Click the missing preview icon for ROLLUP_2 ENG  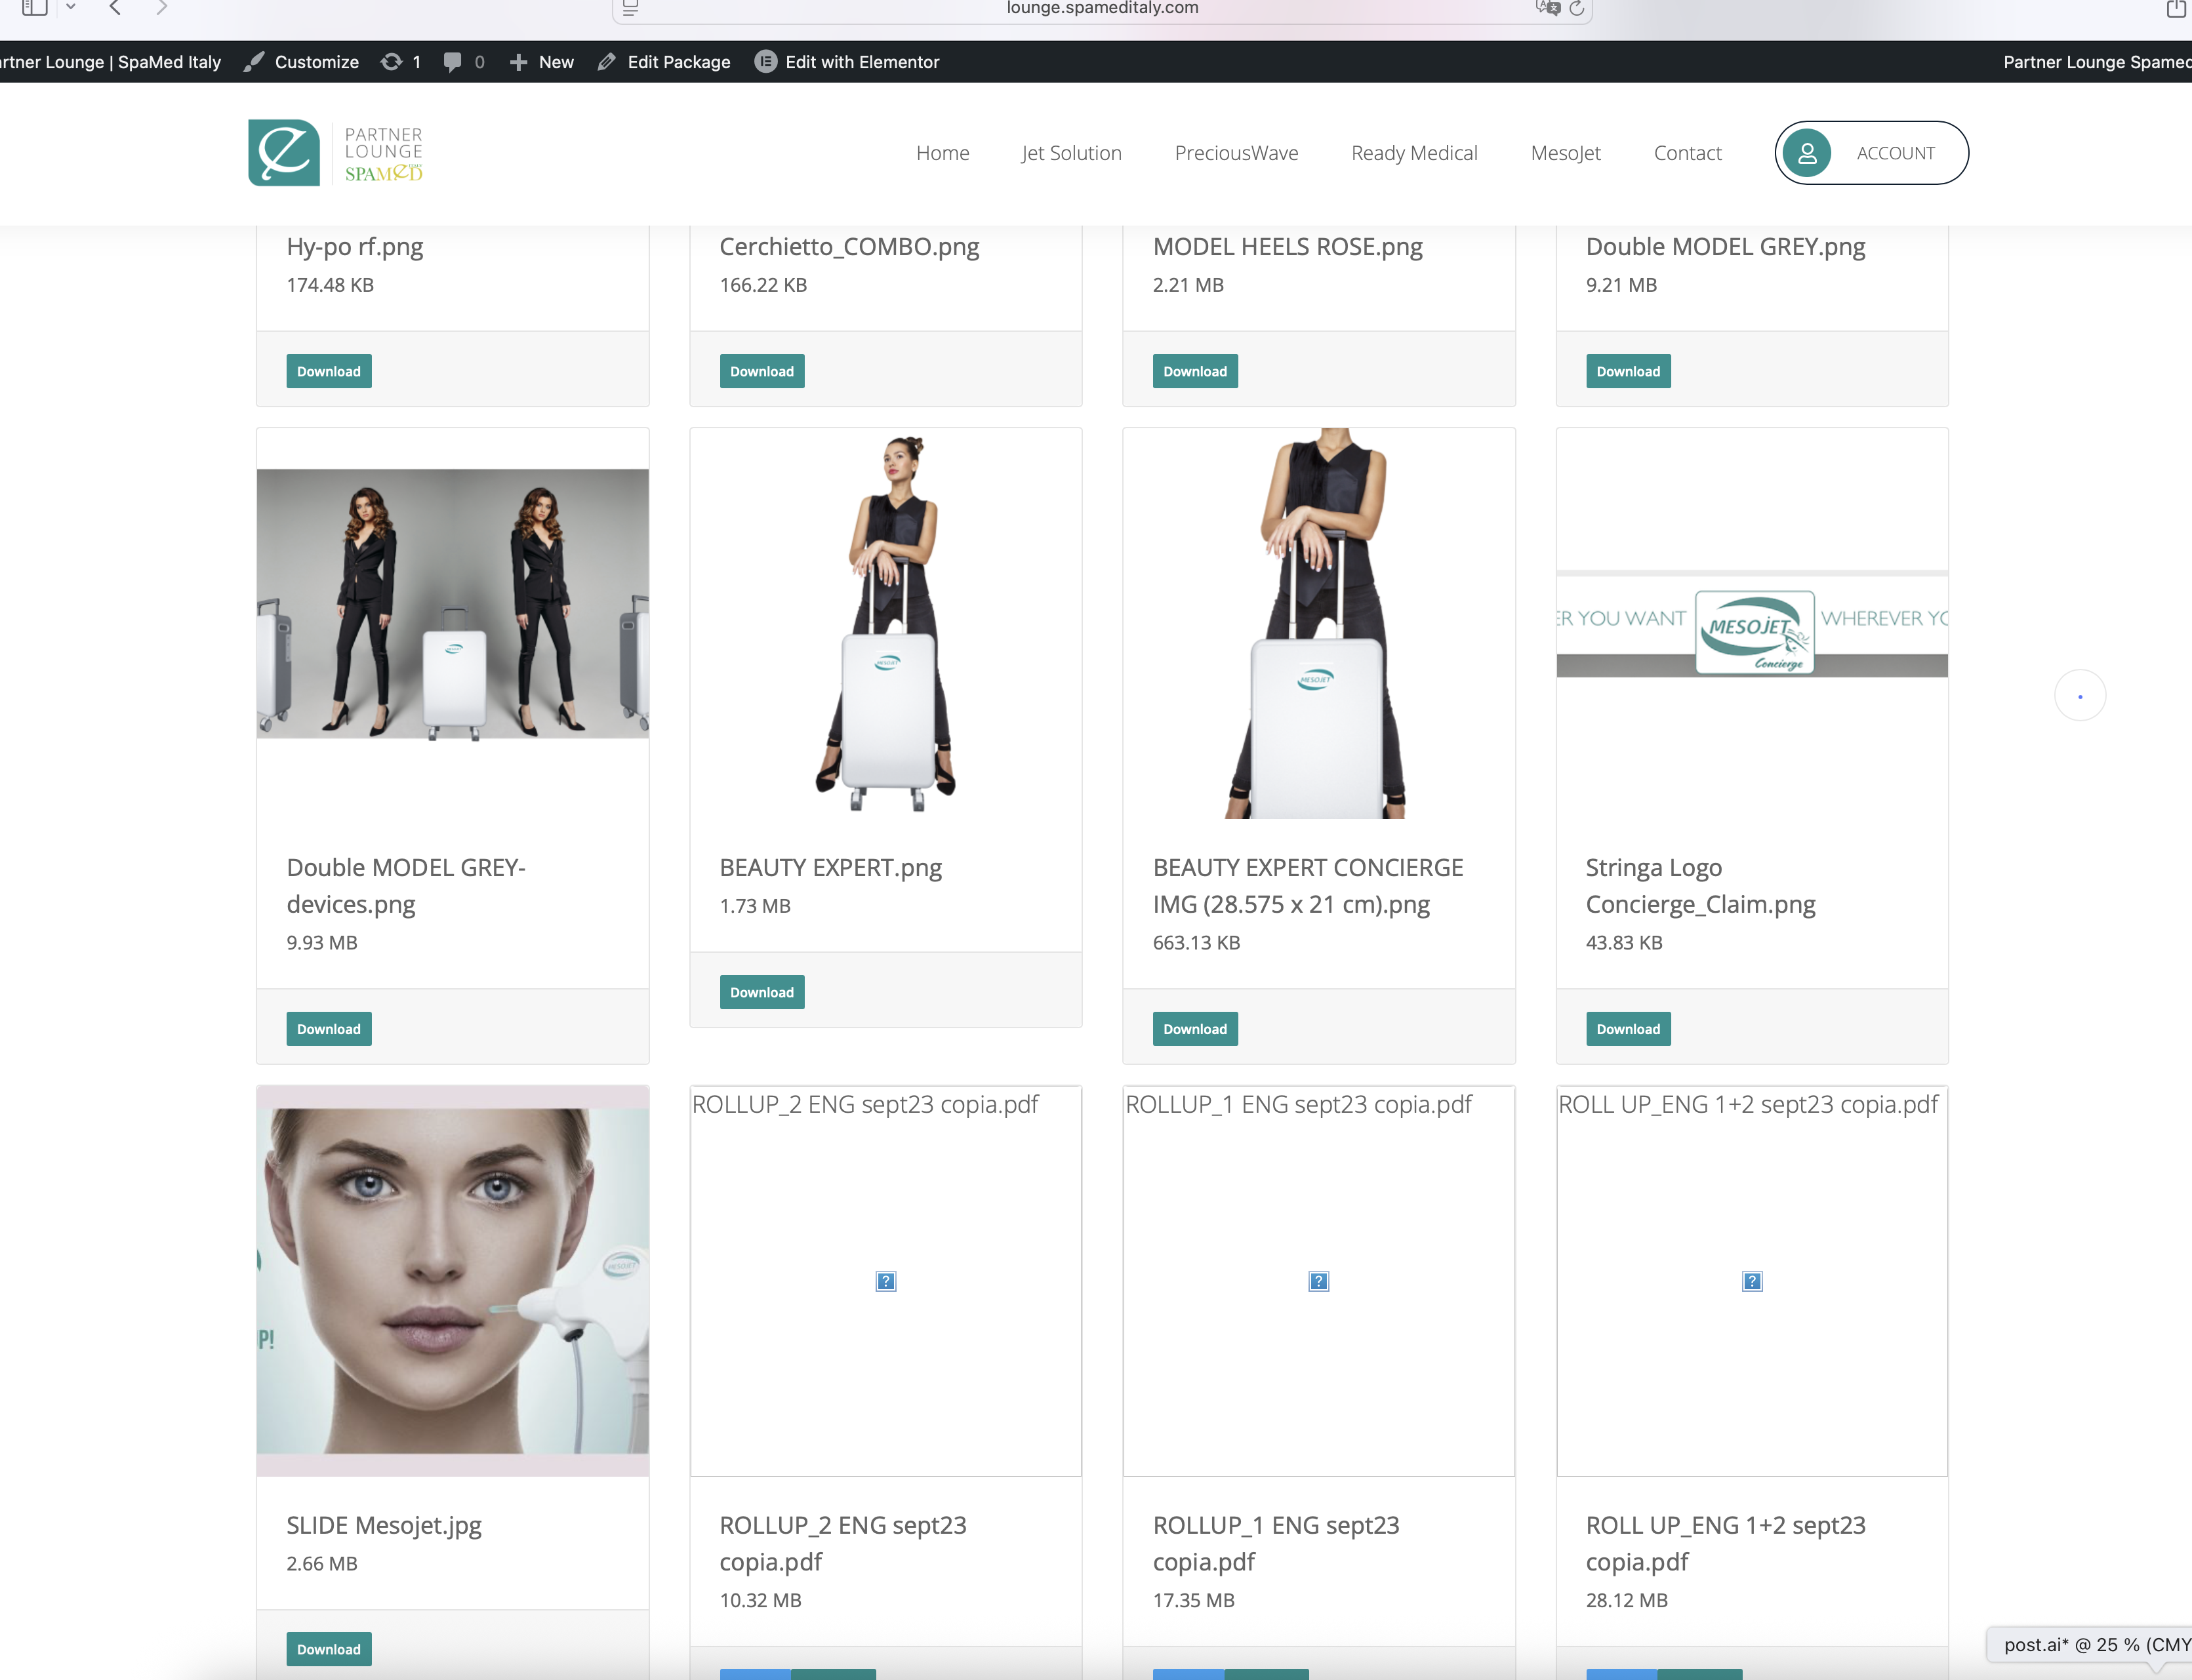click(886, 1281)
